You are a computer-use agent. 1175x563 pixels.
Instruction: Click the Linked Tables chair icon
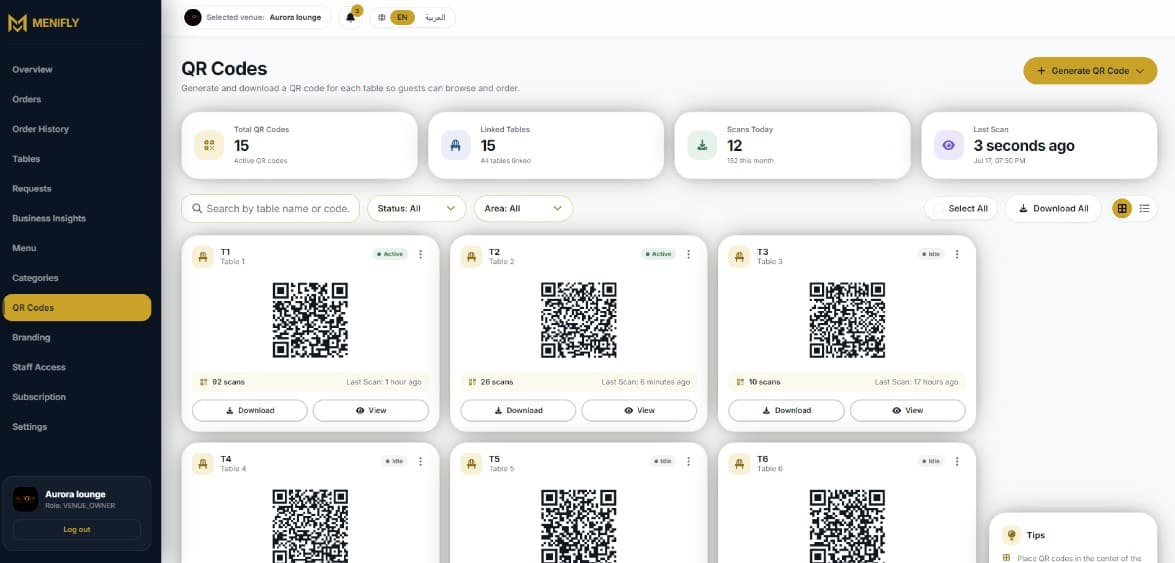click(x=455, y=145)
